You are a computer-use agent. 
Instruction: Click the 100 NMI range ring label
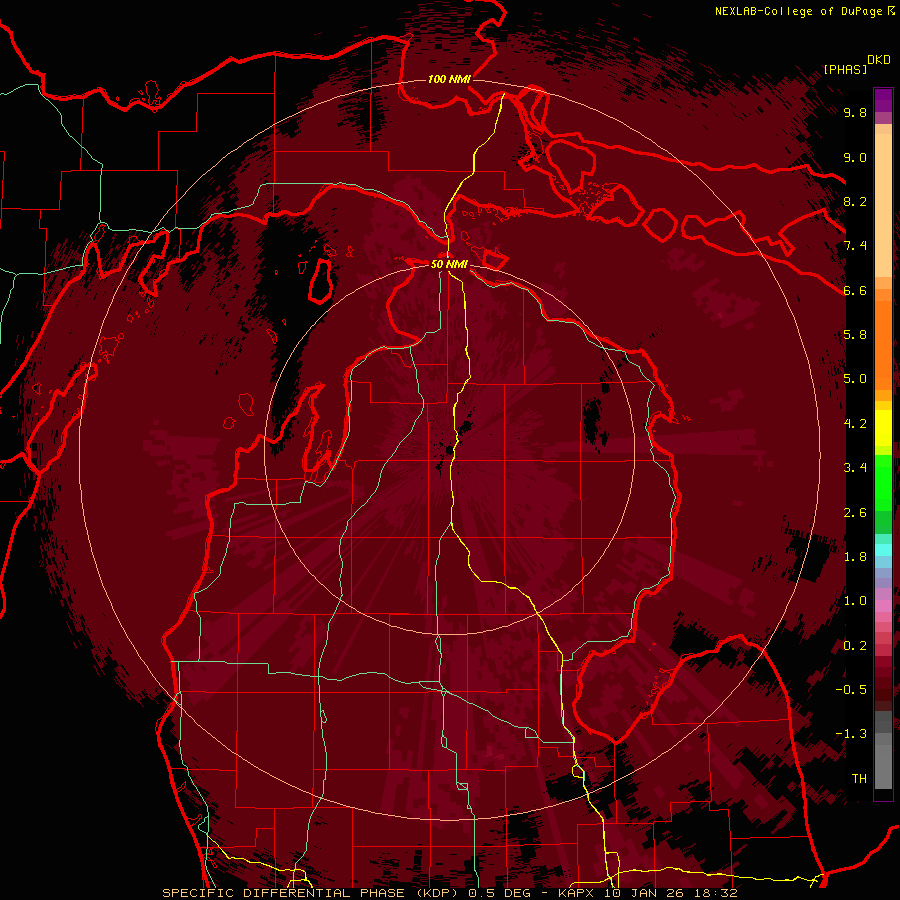[x=449, y=79]
